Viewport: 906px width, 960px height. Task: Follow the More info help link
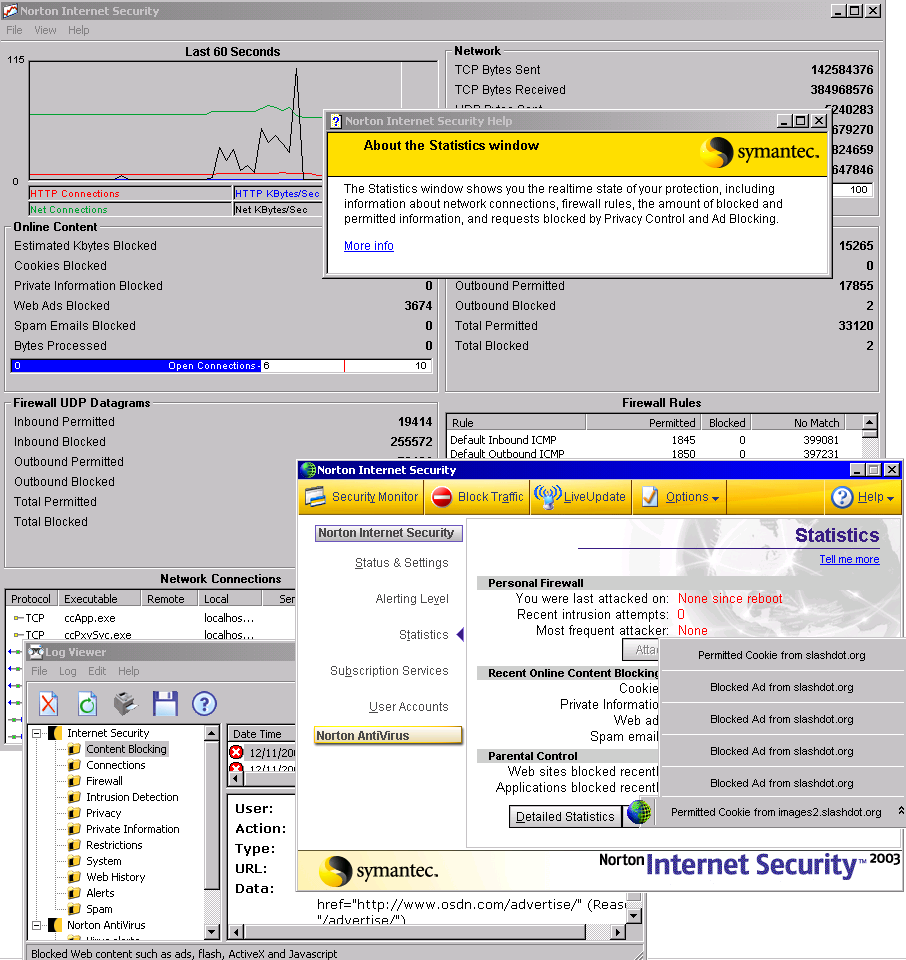point(369,246)
